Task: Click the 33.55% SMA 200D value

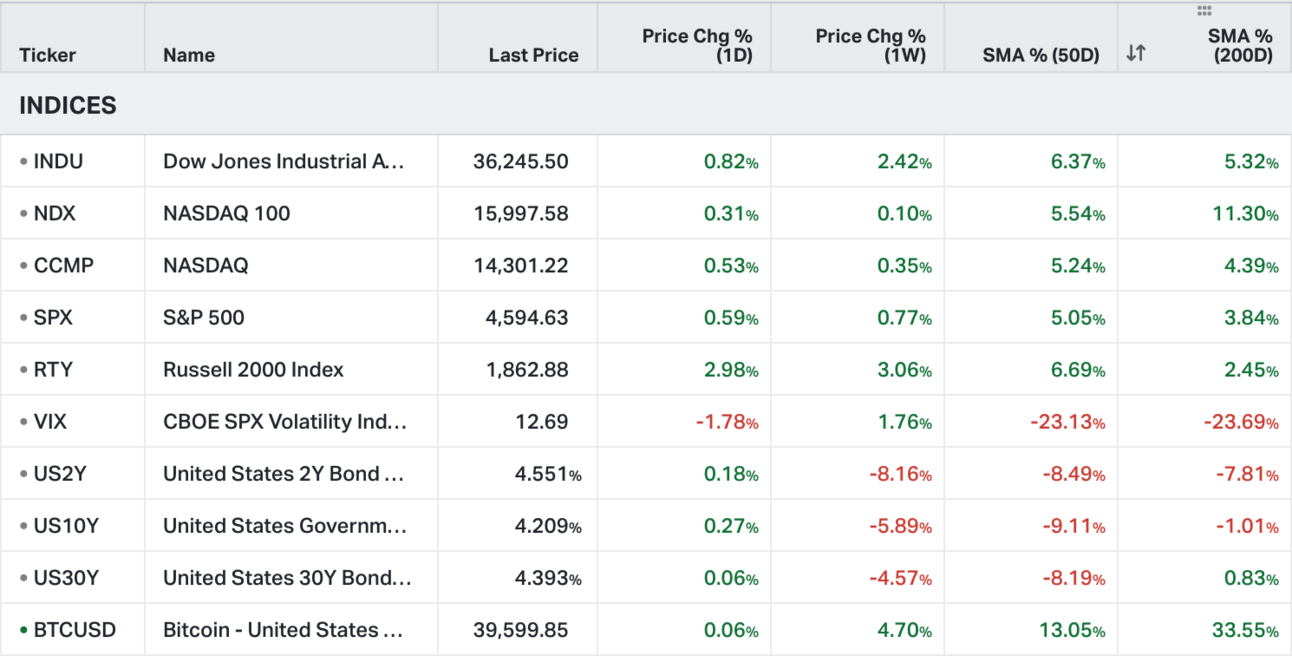Action: tap(1245, 629)
